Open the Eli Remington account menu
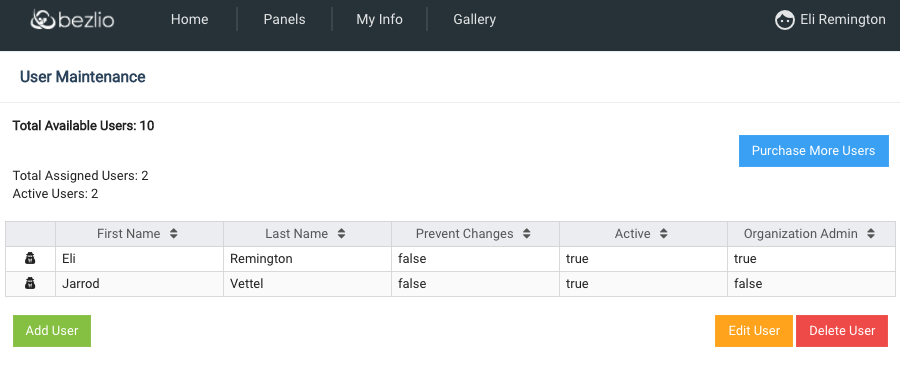 830,20
